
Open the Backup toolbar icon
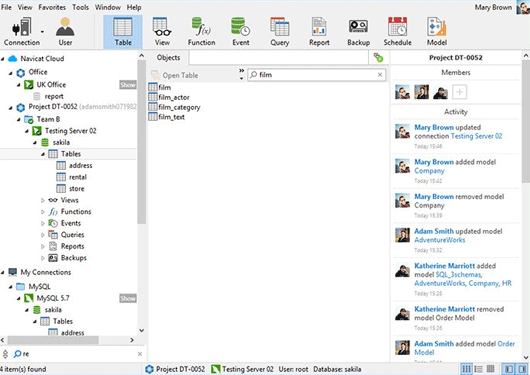click(x=358, y=32)
